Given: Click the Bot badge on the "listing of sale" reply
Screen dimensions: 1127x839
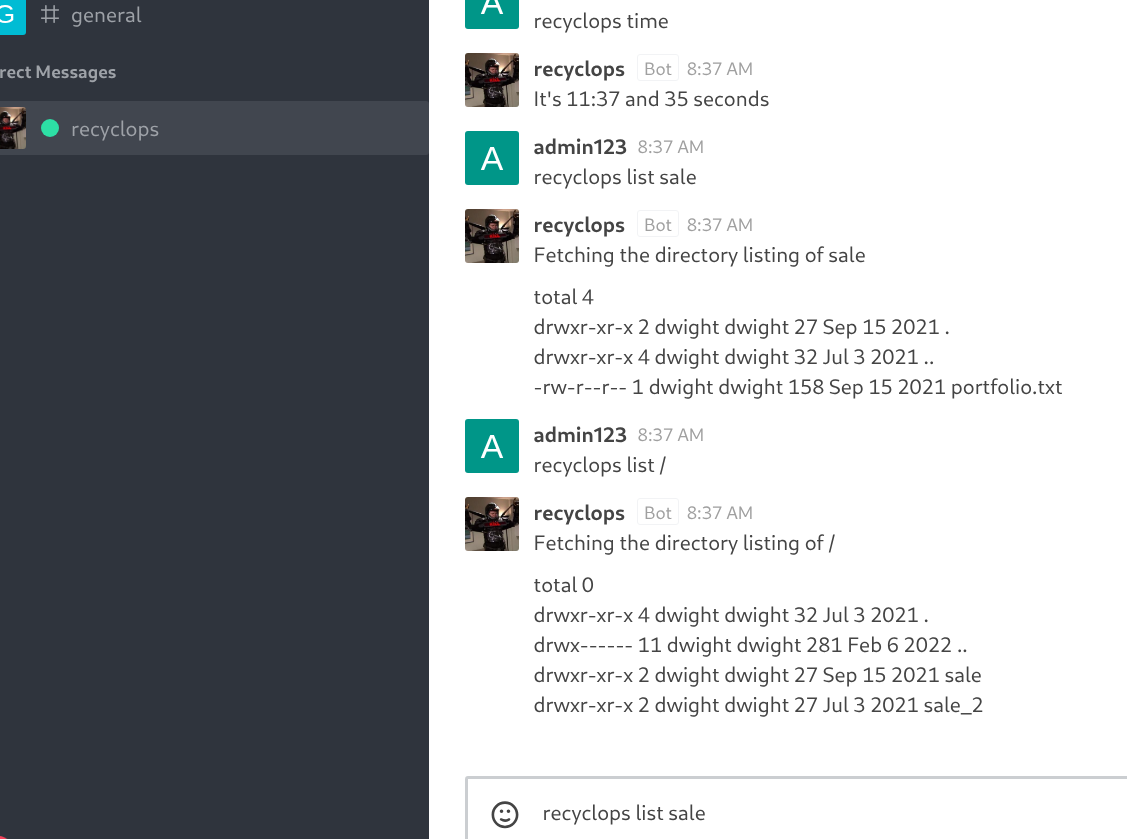Looking at the screenshot, I should 657,225.
